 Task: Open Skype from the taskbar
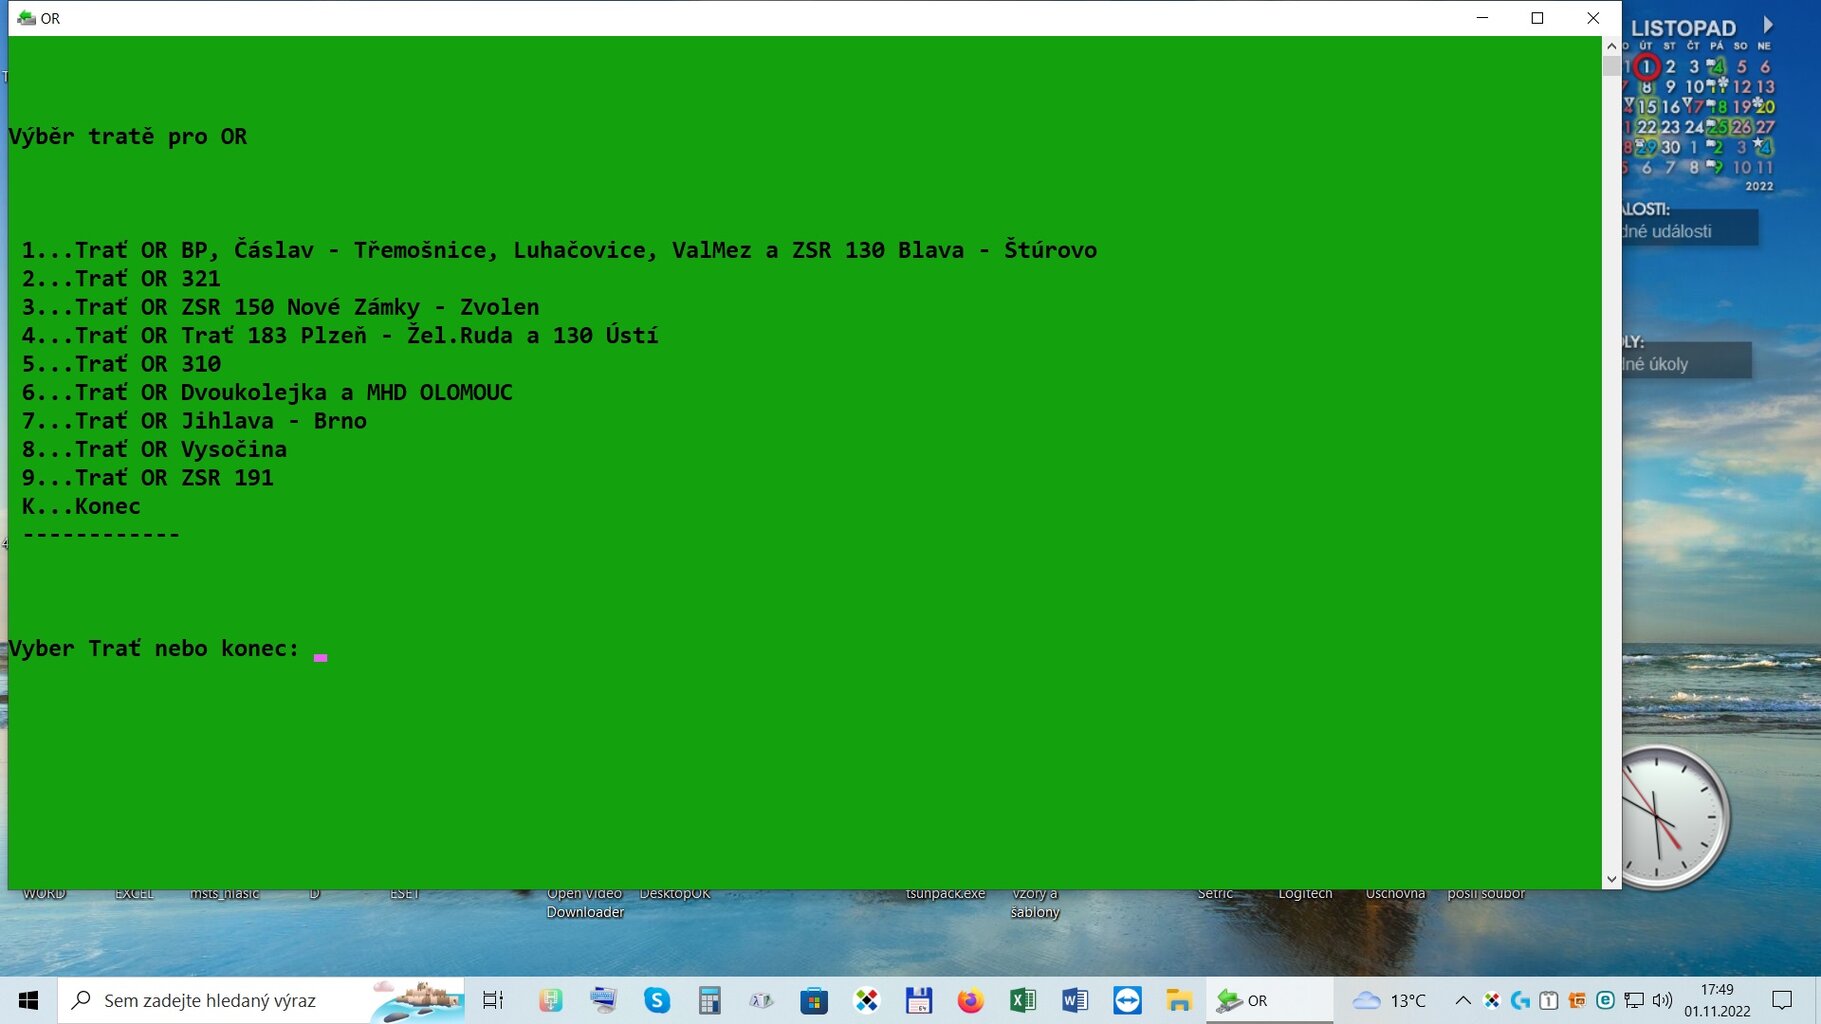pyautogui.click(x=657, y=1000)
